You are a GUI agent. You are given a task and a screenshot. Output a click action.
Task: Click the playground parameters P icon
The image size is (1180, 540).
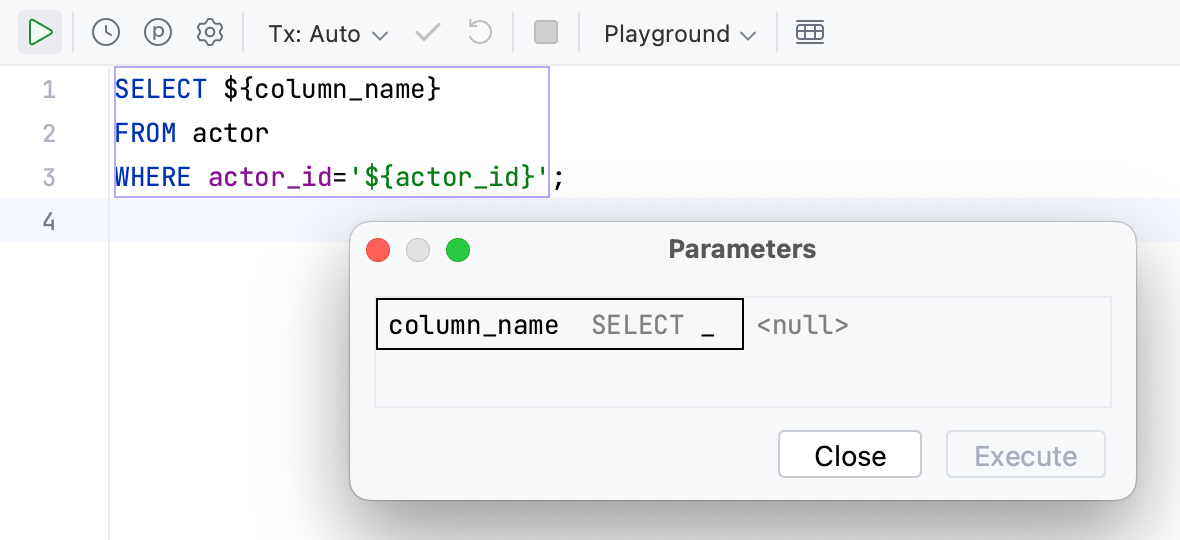[x=158, y=33]
